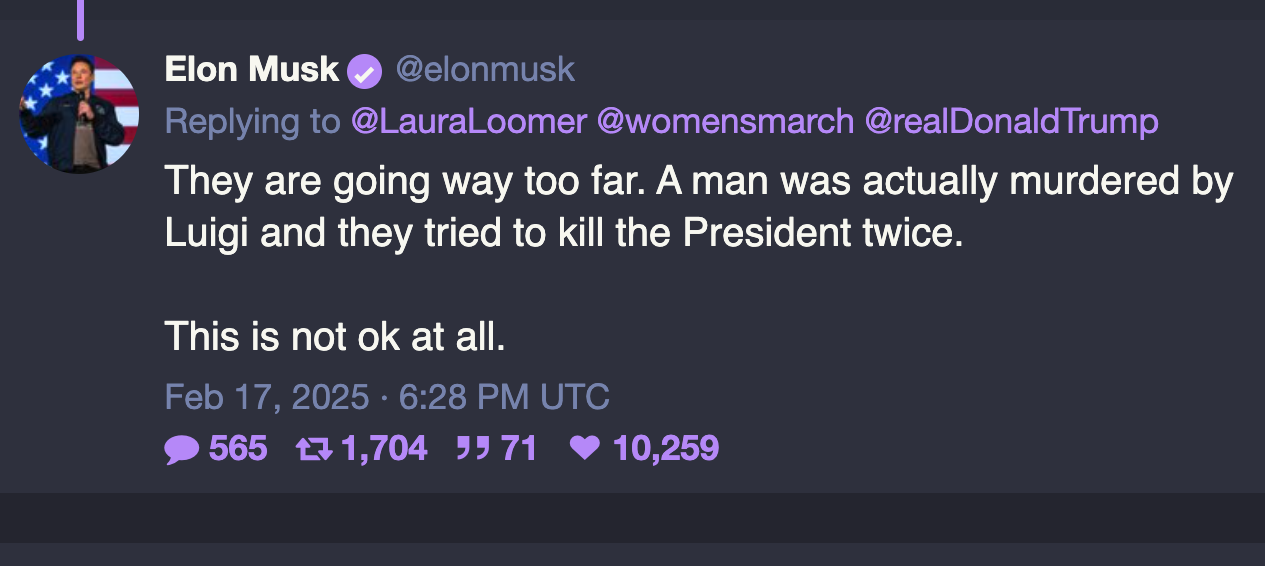This screenshot has height=566, width=1265.
Task: Click the 10,259 likes count
Action: (x=665, y=449)
